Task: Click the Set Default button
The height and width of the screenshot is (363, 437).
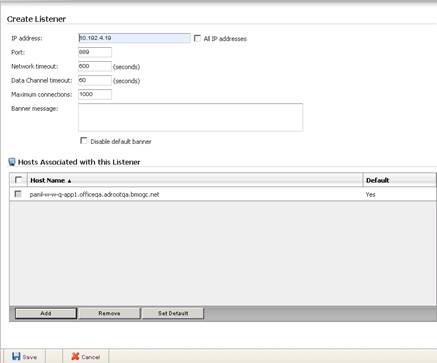Action: coord(173,313)
